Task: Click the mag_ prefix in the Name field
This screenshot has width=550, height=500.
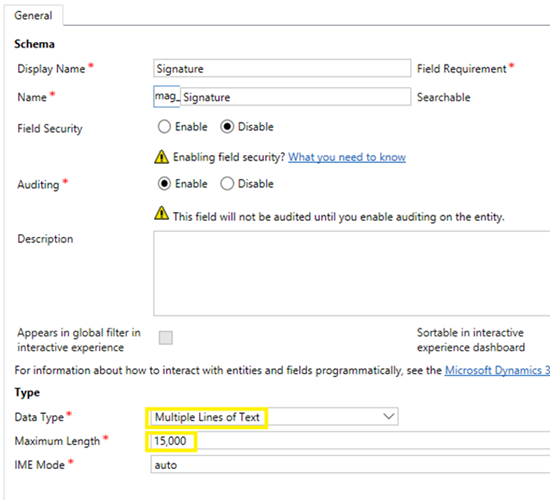Action: click(x=167, y=96)
